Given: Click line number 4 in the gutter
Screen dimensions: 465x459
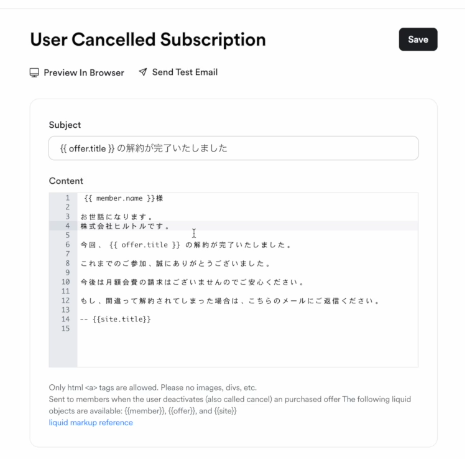Looking at the screenshot, I should point(67,226).
